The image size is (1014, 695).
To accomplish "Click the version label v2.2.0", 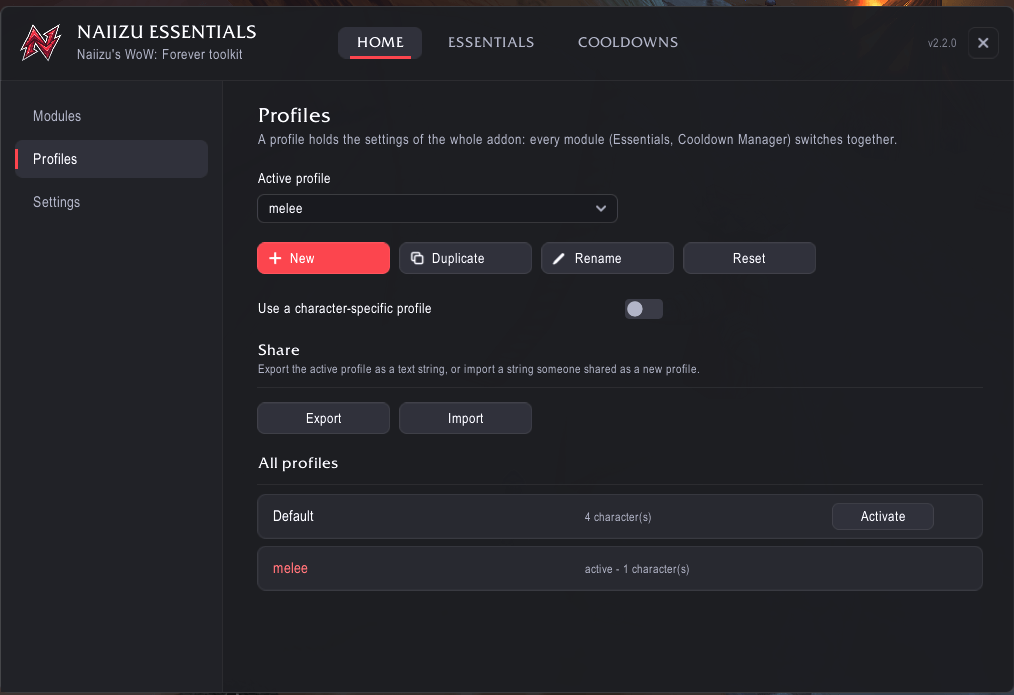I will click(x=942, y=43).
